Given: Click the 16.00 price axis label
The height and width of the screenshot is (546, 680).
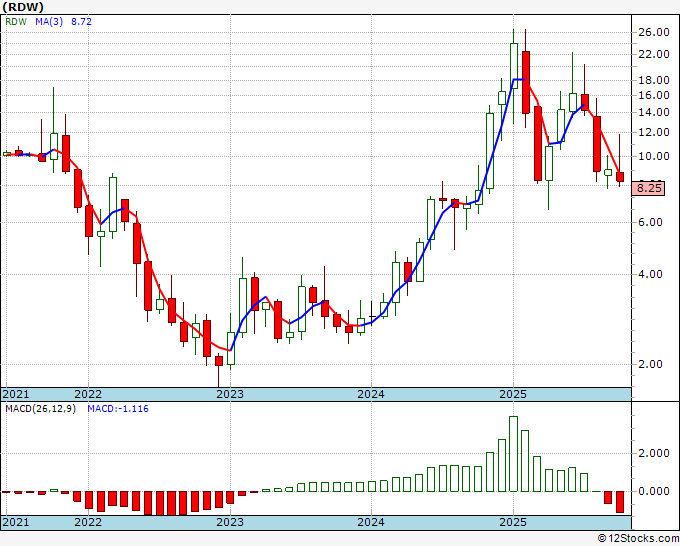Looking at the screenshot, I should pyautogui.click(x=653, y=95).
